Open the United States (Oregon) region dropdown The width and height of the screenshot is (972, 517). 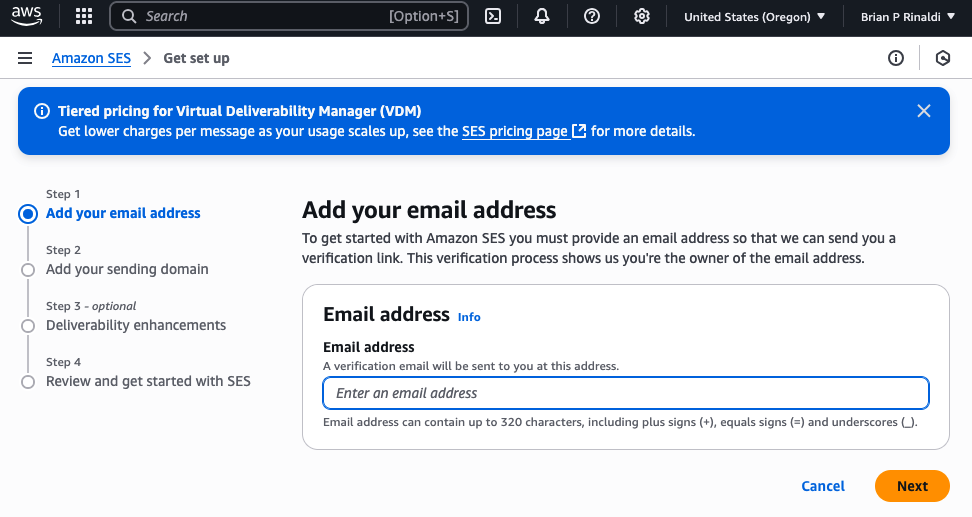pyautogui.click(x=754, y=17)
